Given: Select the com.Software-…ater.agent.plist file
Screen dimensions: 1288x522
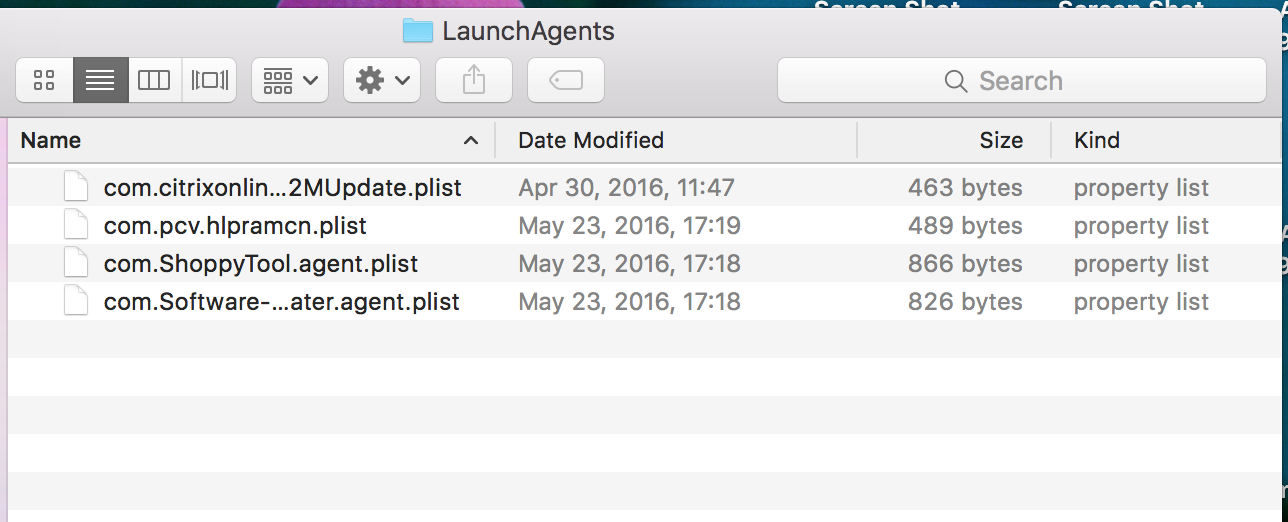Looking at the screenshot, I should [x=281, y=302].
